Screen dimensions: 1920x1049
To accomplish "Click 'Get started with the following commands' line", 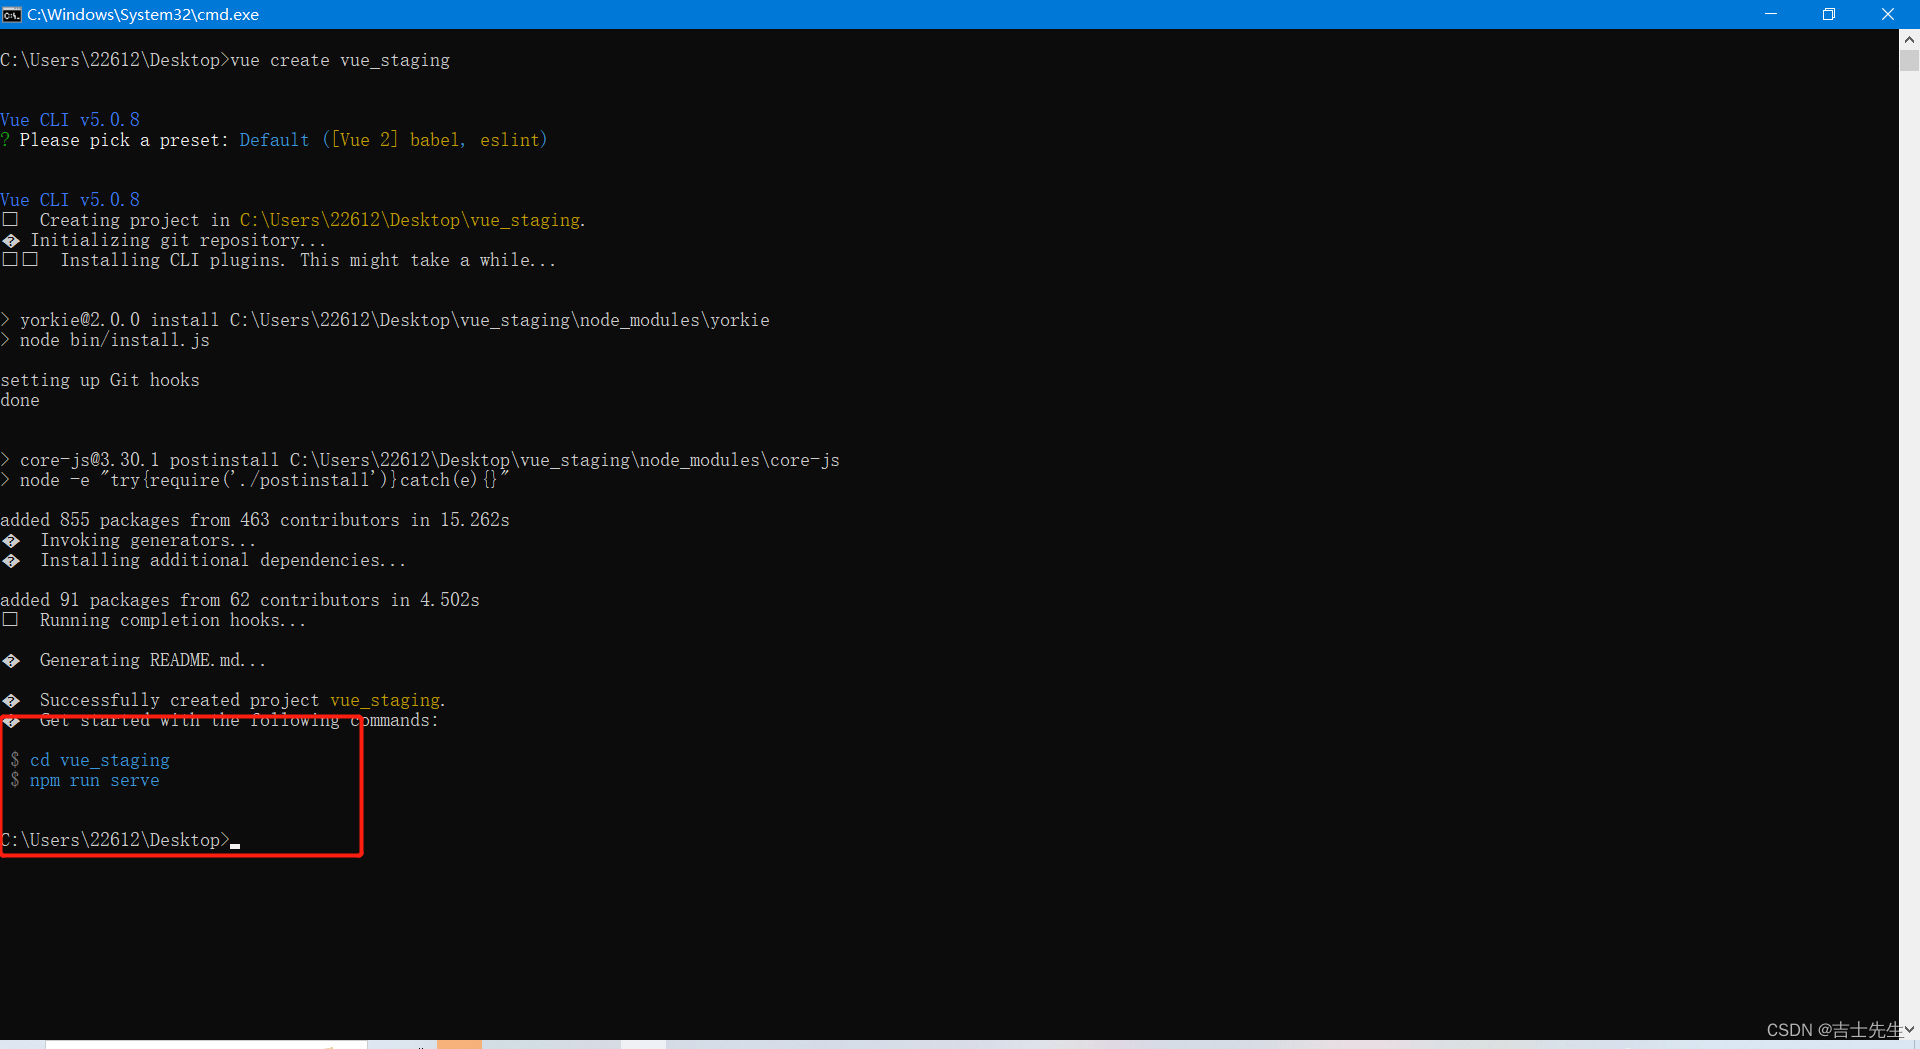I will coord(220,720).
